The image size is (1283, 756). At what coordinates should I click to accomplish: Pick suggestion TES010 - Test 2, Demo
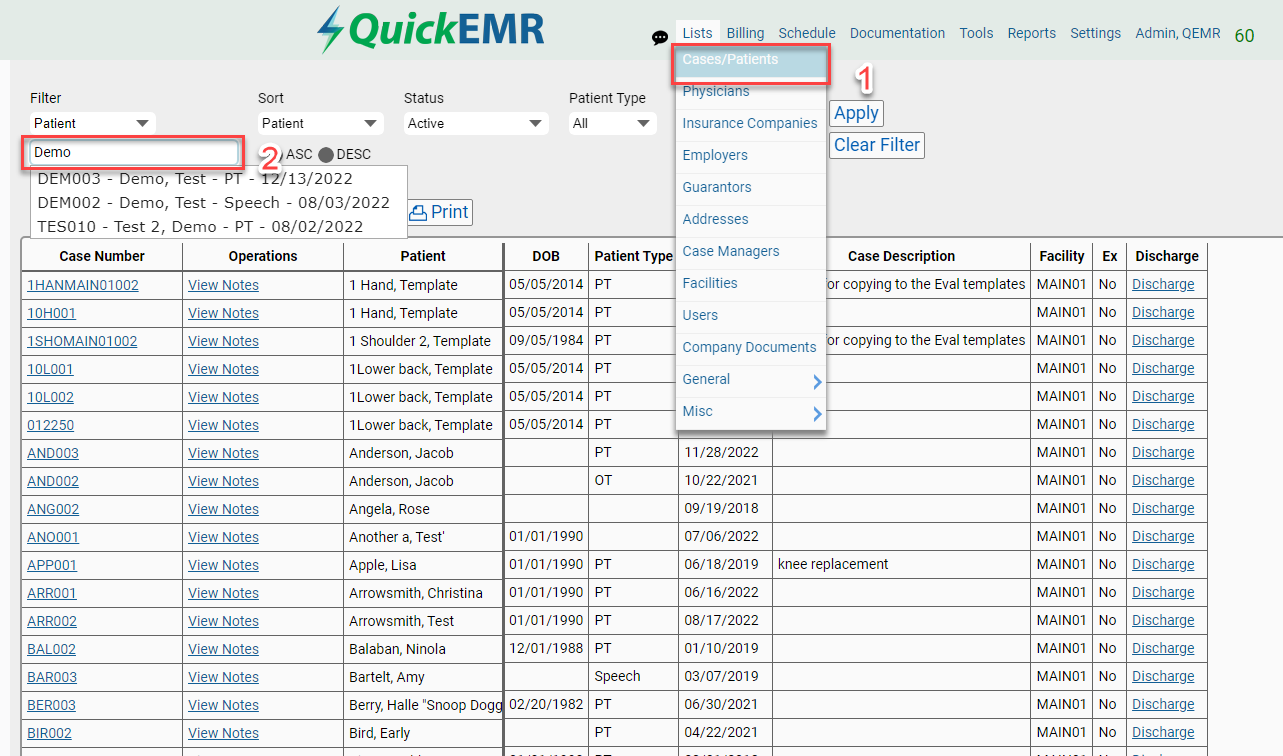click(x=219, y=227)
